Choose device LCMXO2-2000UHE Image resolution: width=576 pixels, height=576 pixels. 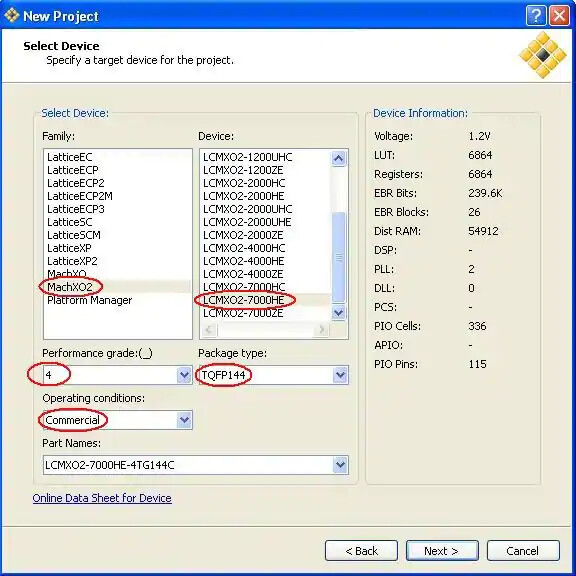pyautogui.click(x=247, y=222)
